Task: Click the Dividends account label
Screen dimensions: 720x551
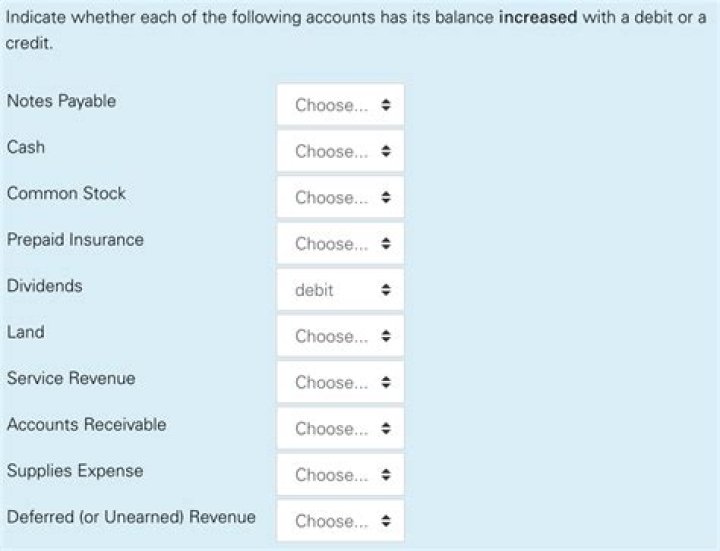Action: point(44,285)
